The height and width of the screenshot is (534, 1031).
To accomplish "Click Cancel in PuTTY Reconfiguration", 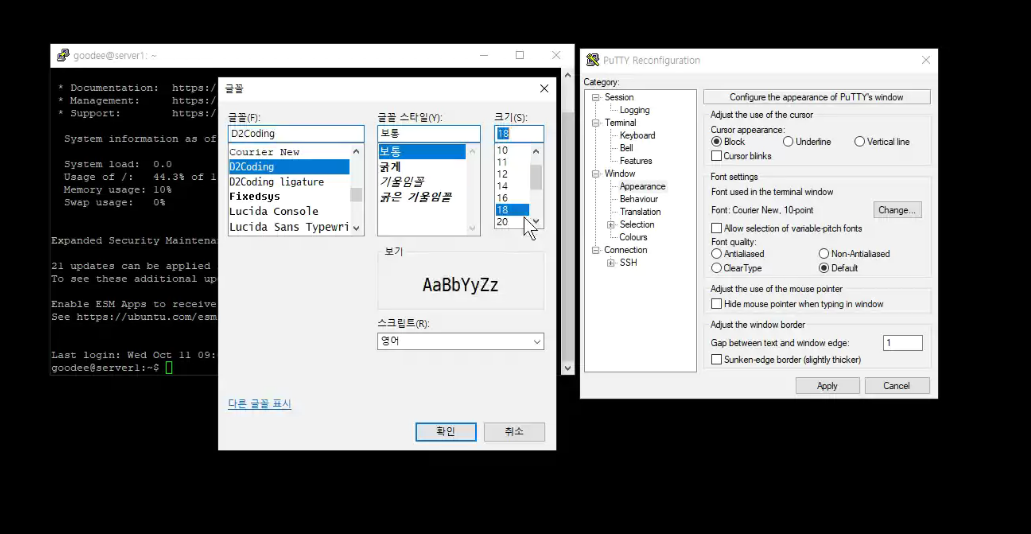I will (896, 386).
